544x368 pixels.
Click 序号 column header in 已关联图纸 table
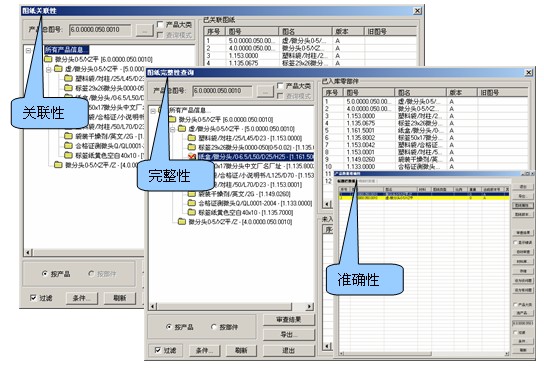tap(215, 32)
